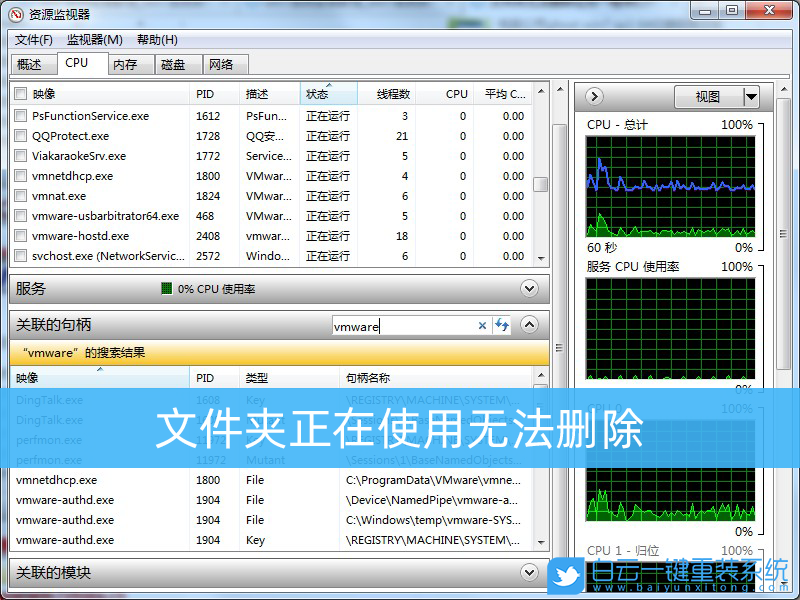Maximize the Resource Monitor window
The height and width of the screenshot is (600, 800).
click(731, 11)
